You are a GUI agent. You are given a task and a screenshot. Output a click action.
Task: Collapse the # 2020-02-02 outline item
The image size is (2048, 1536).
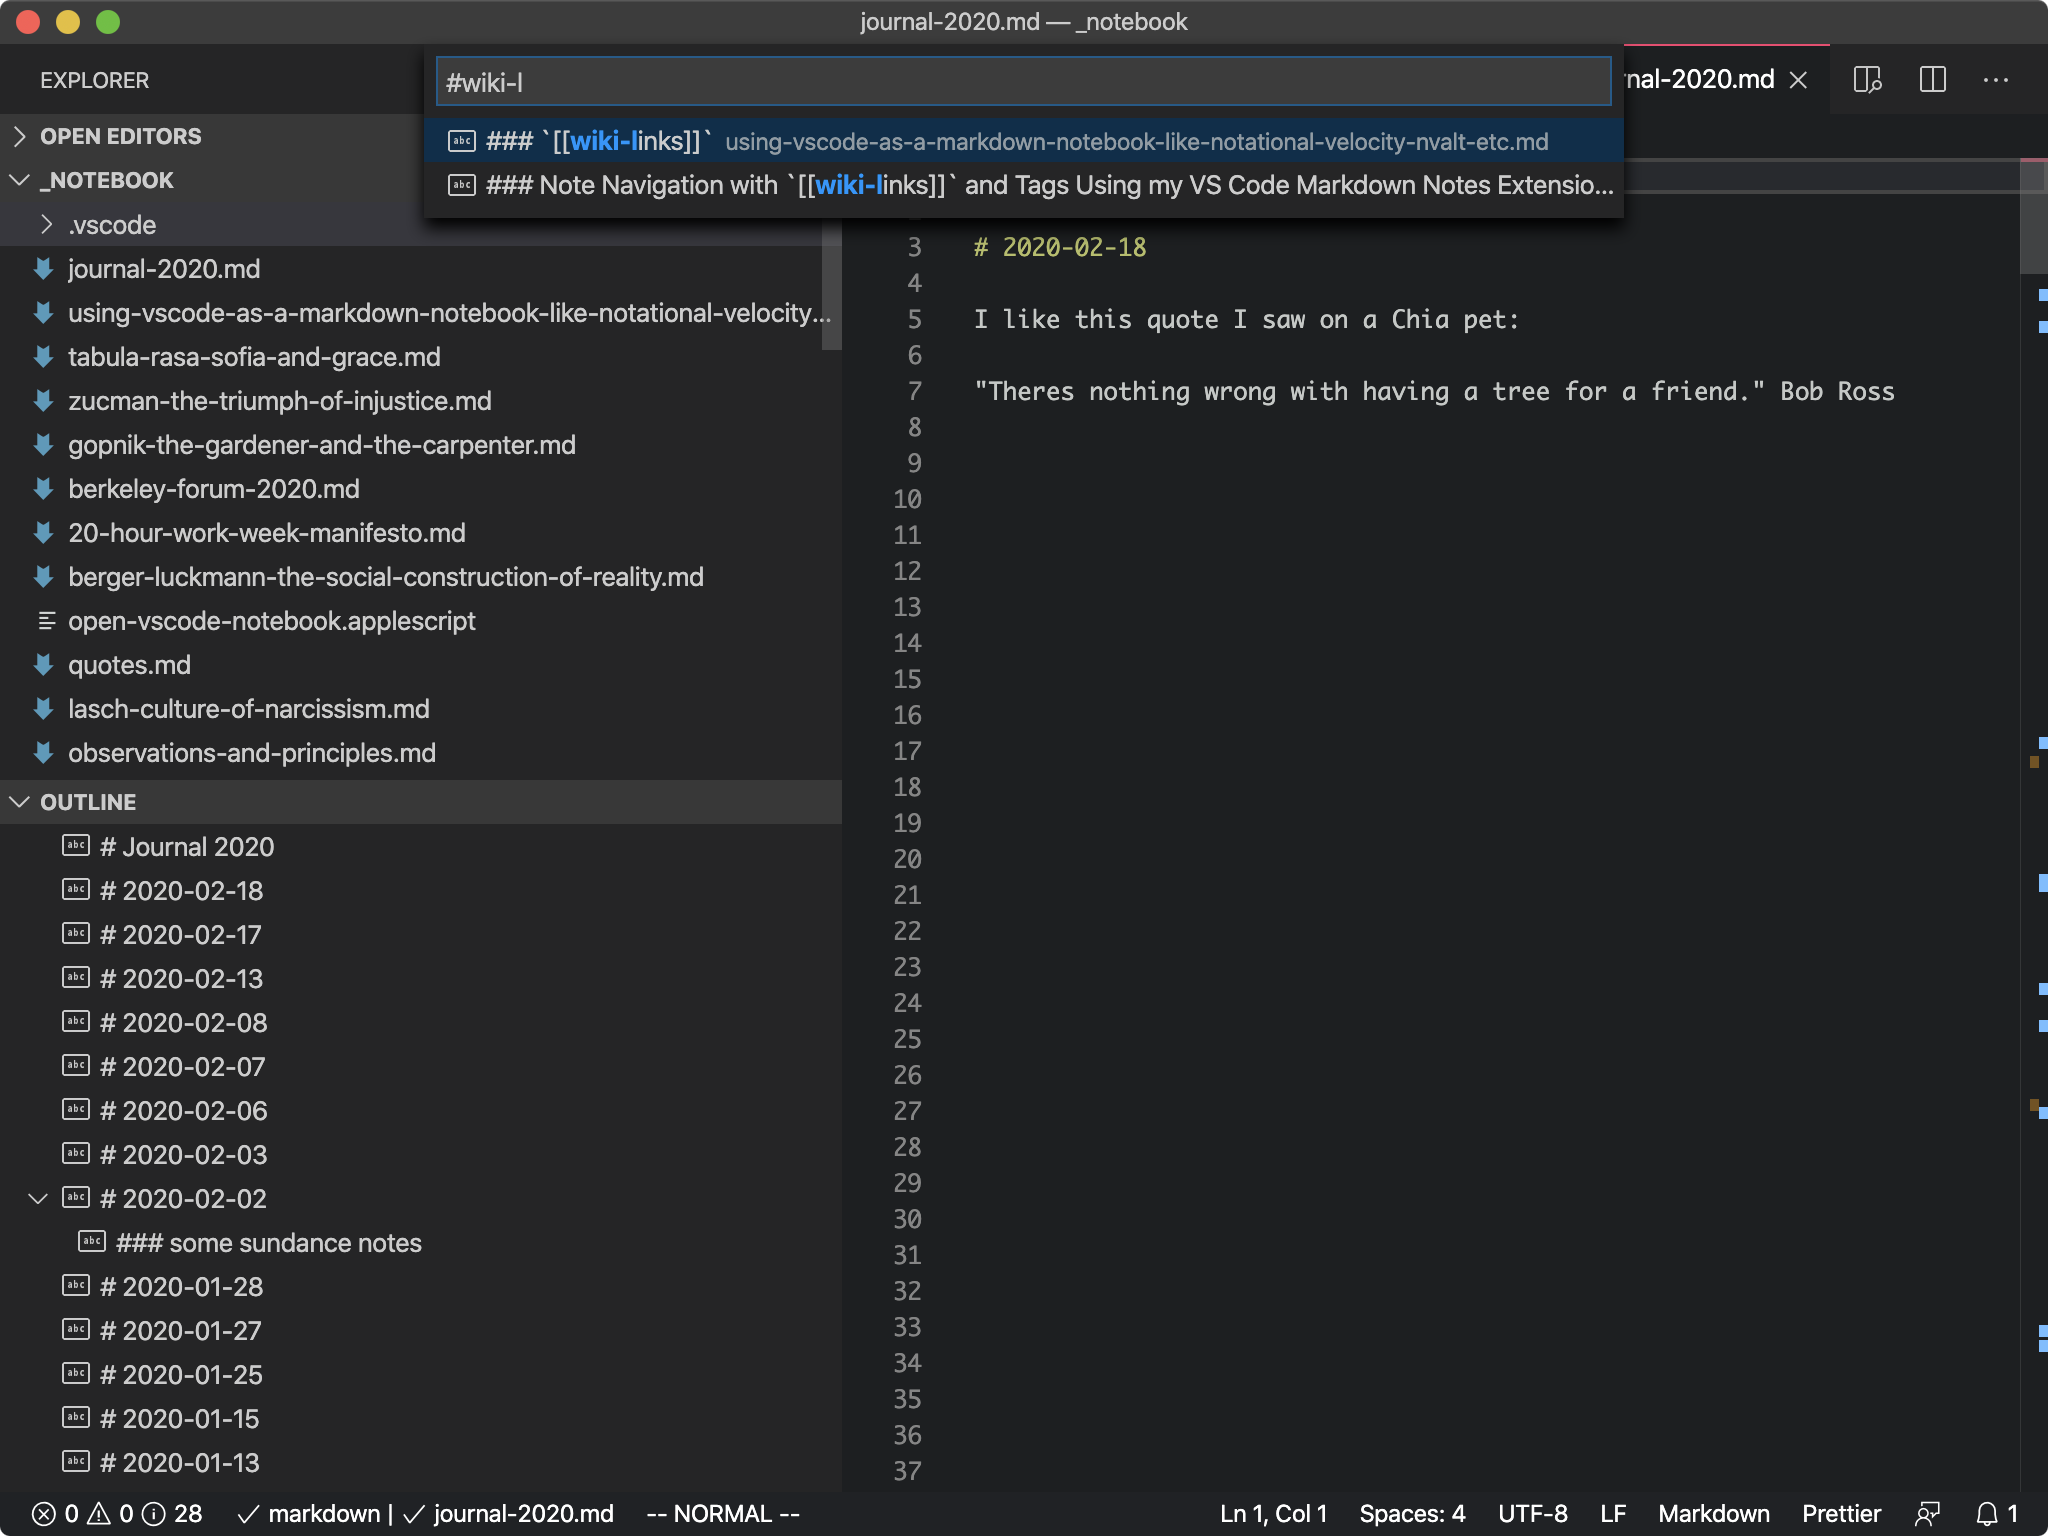tap(38, 1198)
